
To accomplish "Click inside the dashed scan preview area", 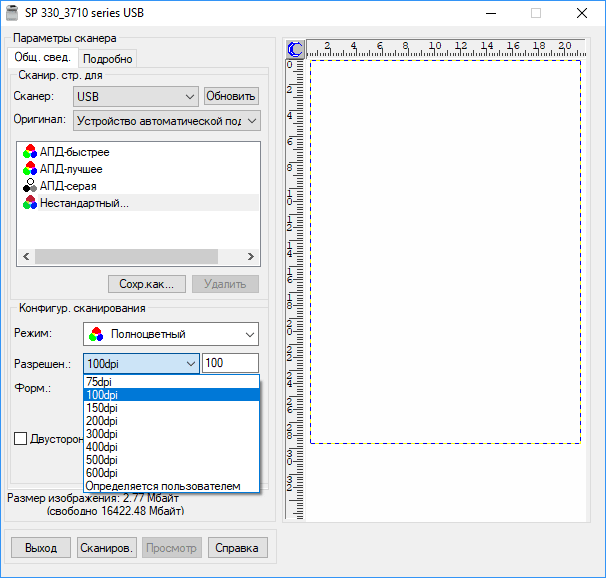I will [x=445, y=252].
